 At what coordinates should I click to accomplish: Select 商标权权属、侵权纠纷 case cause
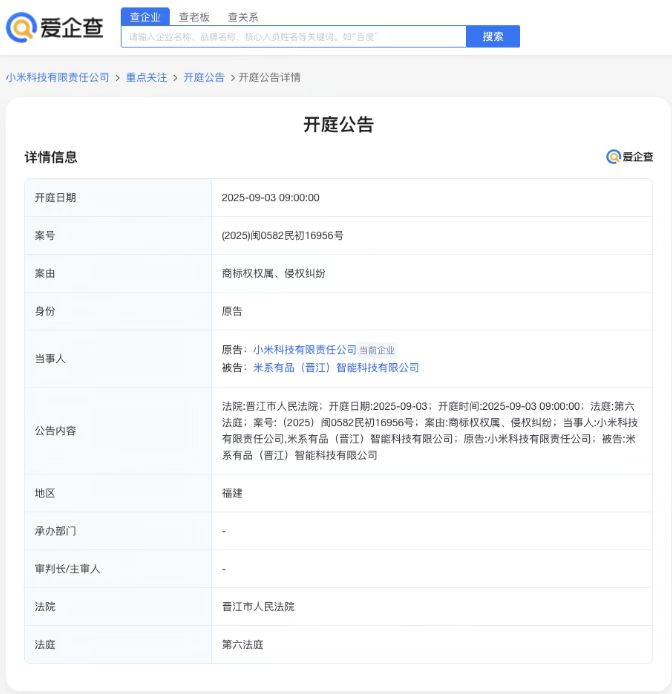[x=274, y=274]
